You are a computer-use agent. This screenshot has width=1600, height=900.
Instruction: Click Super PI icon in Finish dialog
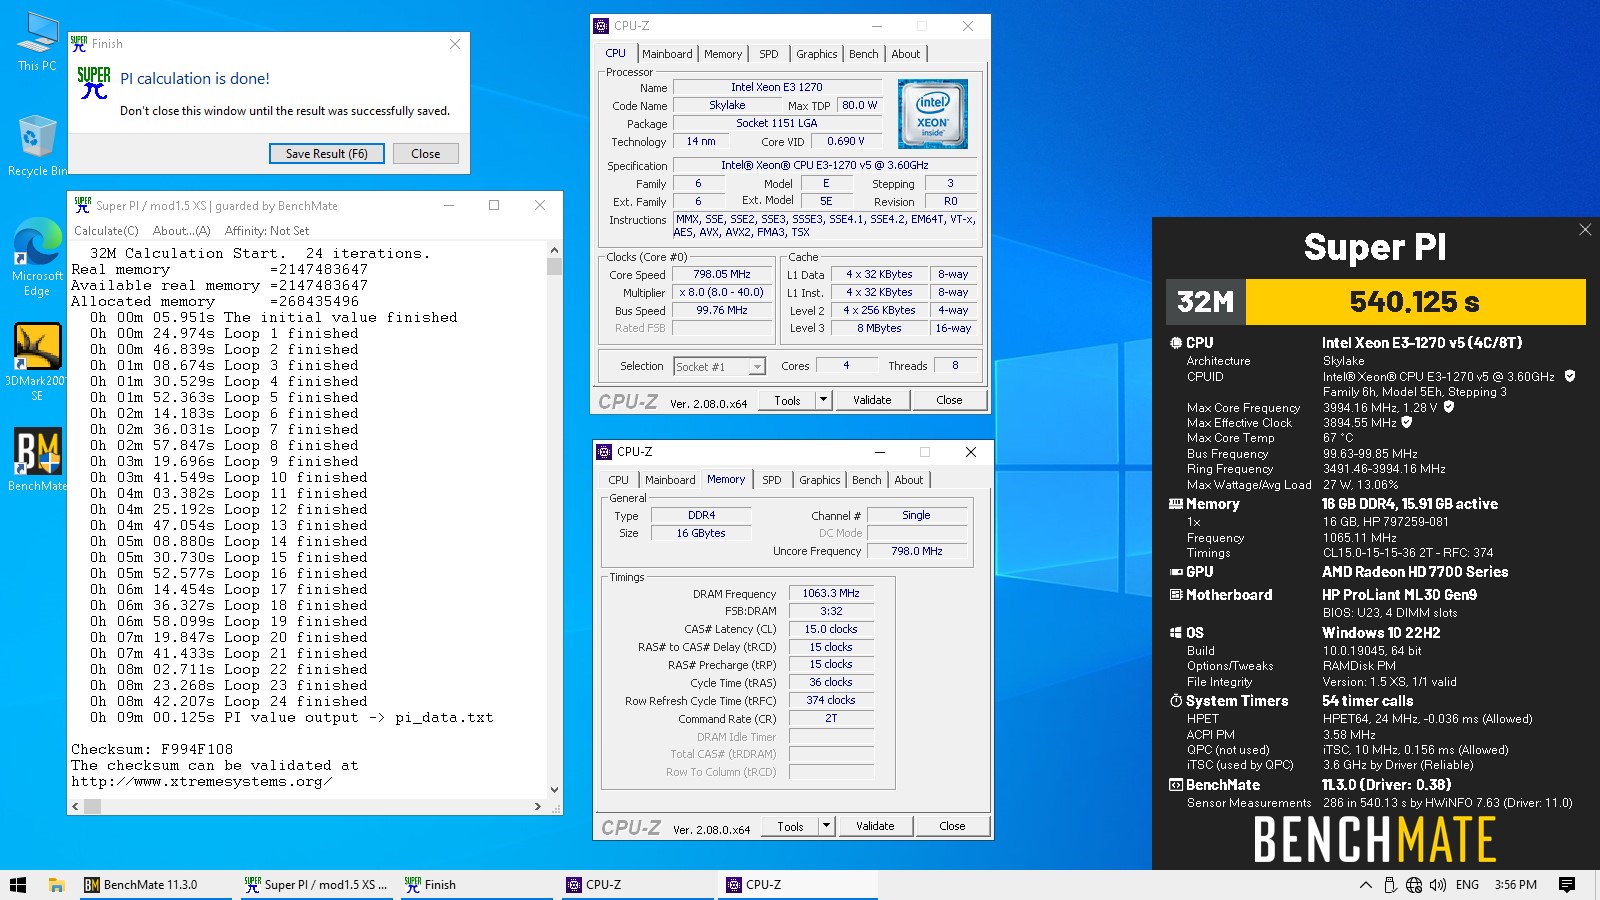click(x=94, y=82)
